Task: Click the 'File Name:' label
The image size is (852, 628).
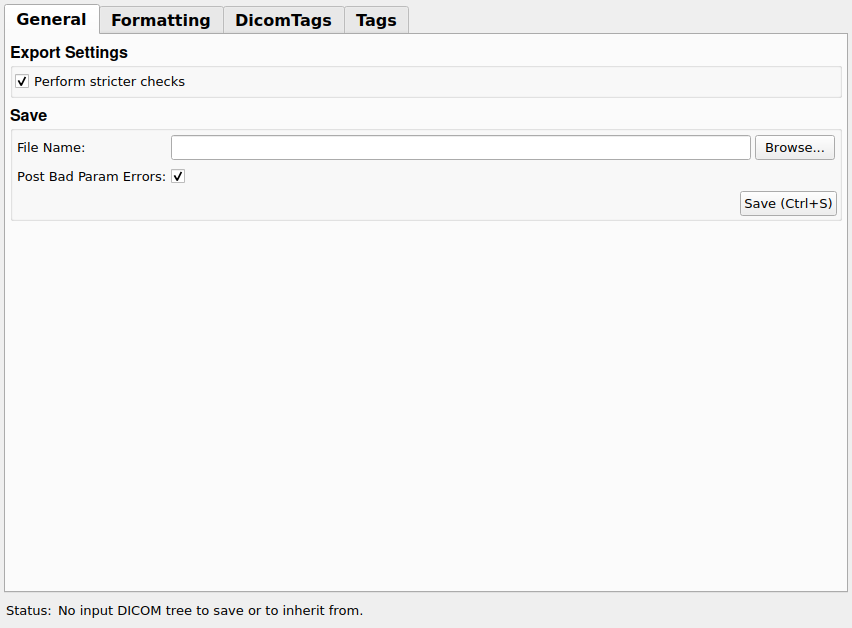Action: pos(51,148)
